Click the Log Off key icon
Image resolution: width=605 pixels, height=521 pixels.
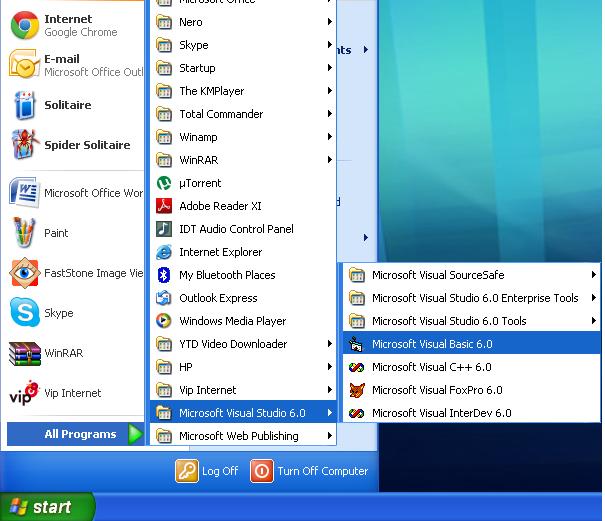tap(187, 471)
